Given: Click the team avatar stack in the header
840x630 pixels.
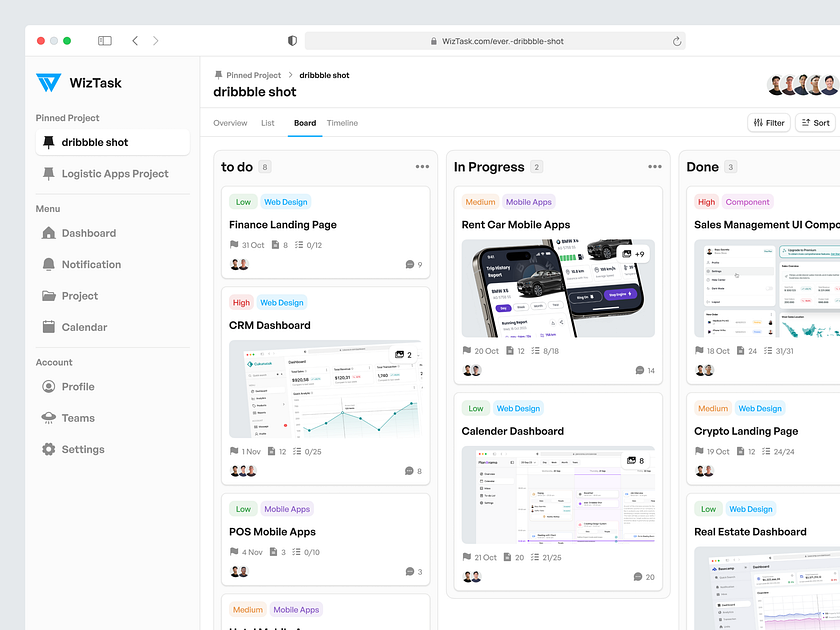Looking at the screenshot, I should click(x=798, y=83).
